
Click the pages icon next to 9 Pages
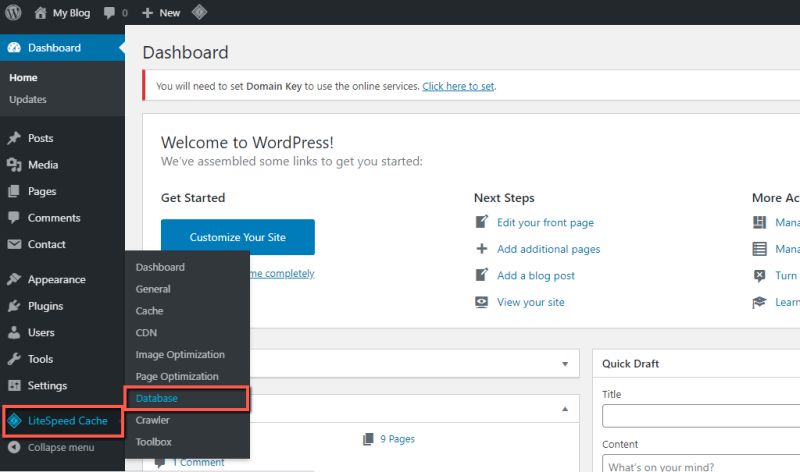point(368,439)
